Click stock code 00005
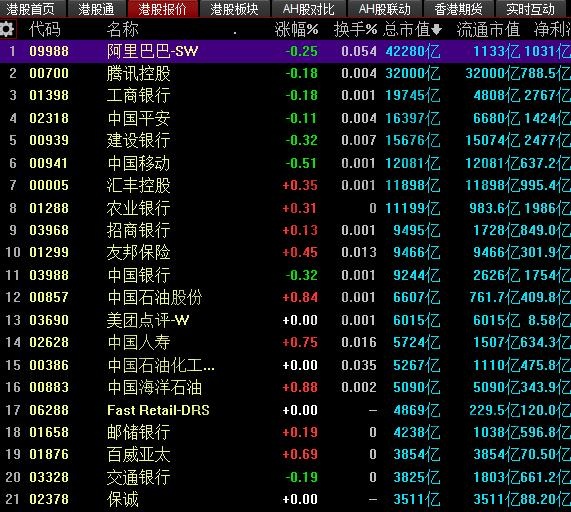 point(49,185)
